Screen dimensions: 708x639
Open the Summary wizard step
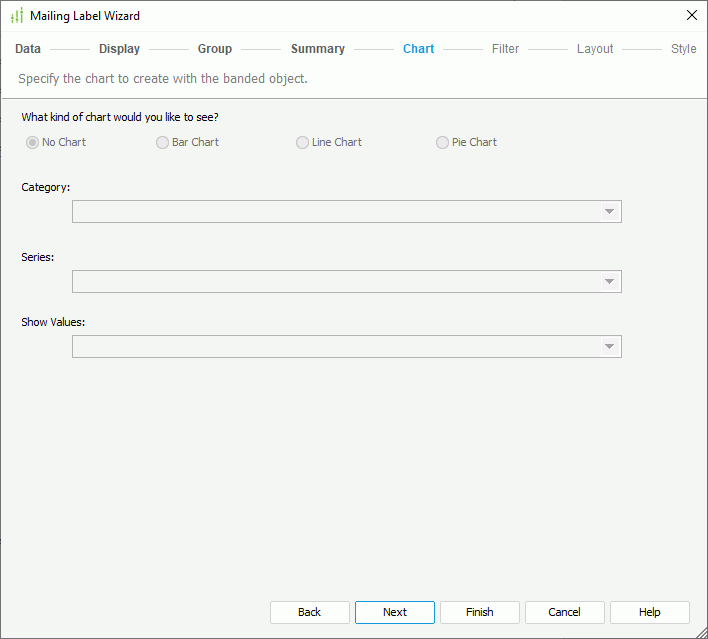[x=317, y=49]
